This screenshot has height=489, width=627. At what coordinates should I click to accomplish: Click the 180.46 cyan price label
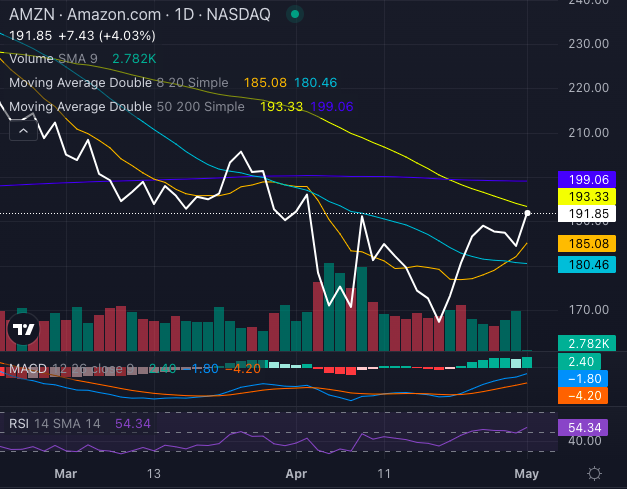(x=587, y=265)
